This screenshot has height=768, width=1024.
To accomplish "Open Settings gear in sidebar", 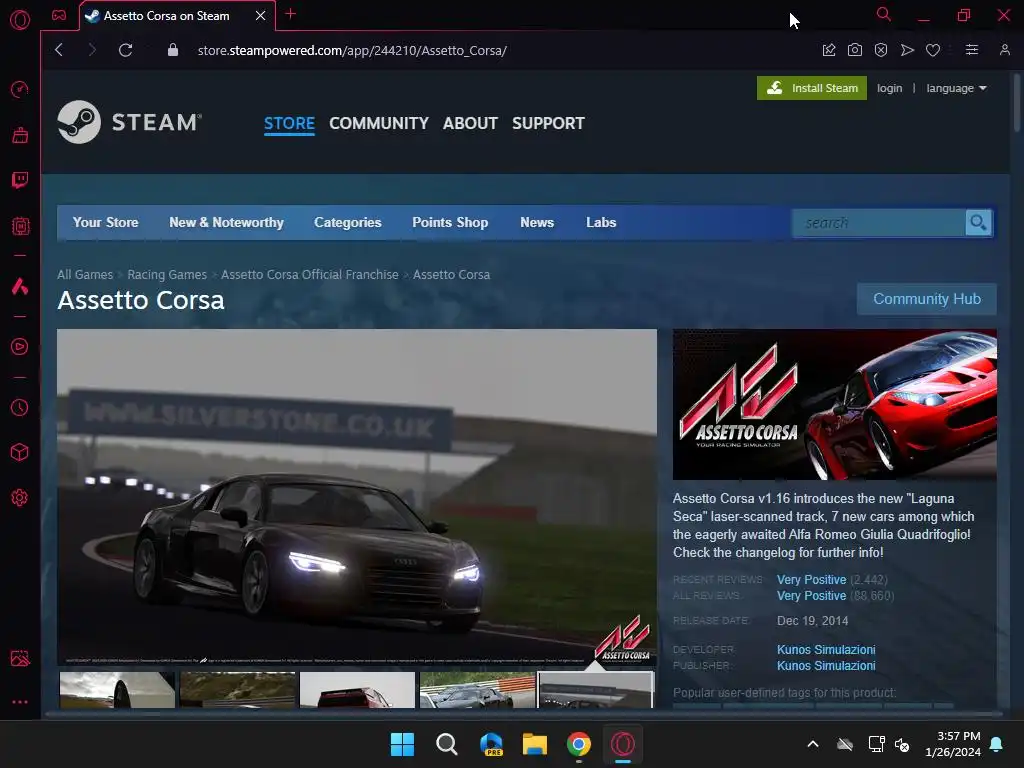I will coord(20,498).
